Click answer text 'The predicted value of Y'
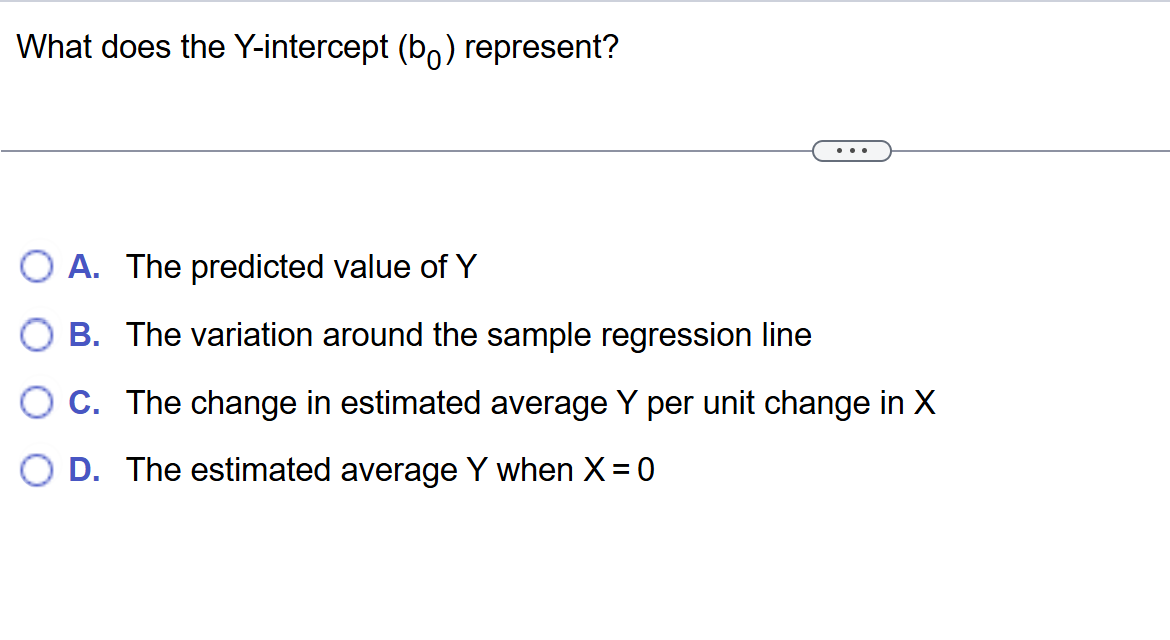The image size is (1170, 640). point(302,266)
